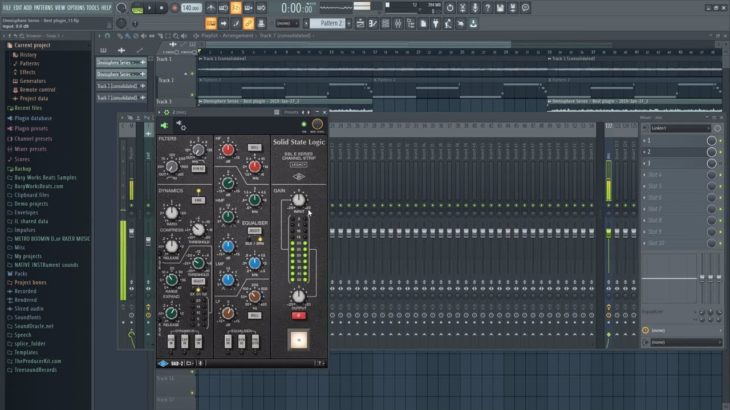Click the download arrow icon in second toolbar row
The image size is (730, 410).
point(473,23)
